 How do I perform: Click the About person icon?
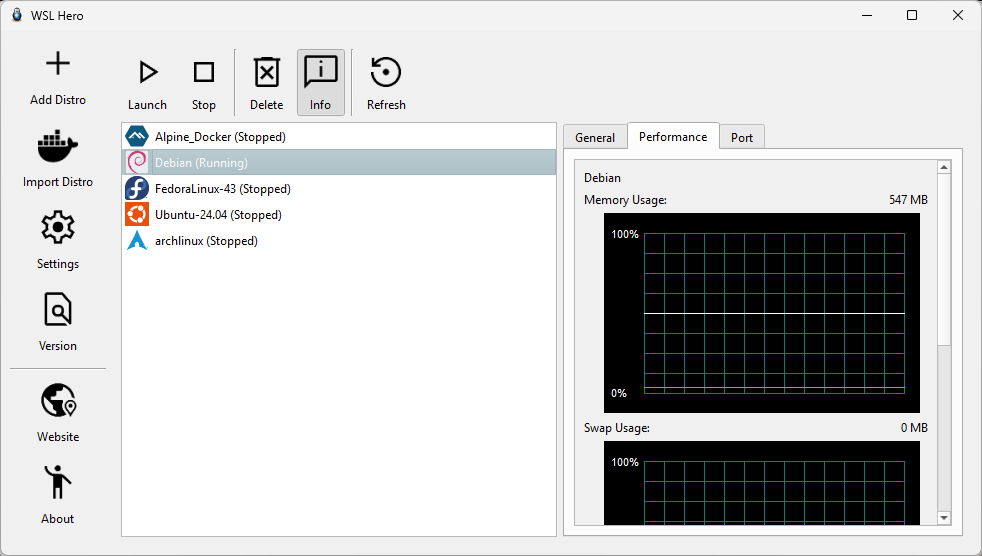(58, 484)
